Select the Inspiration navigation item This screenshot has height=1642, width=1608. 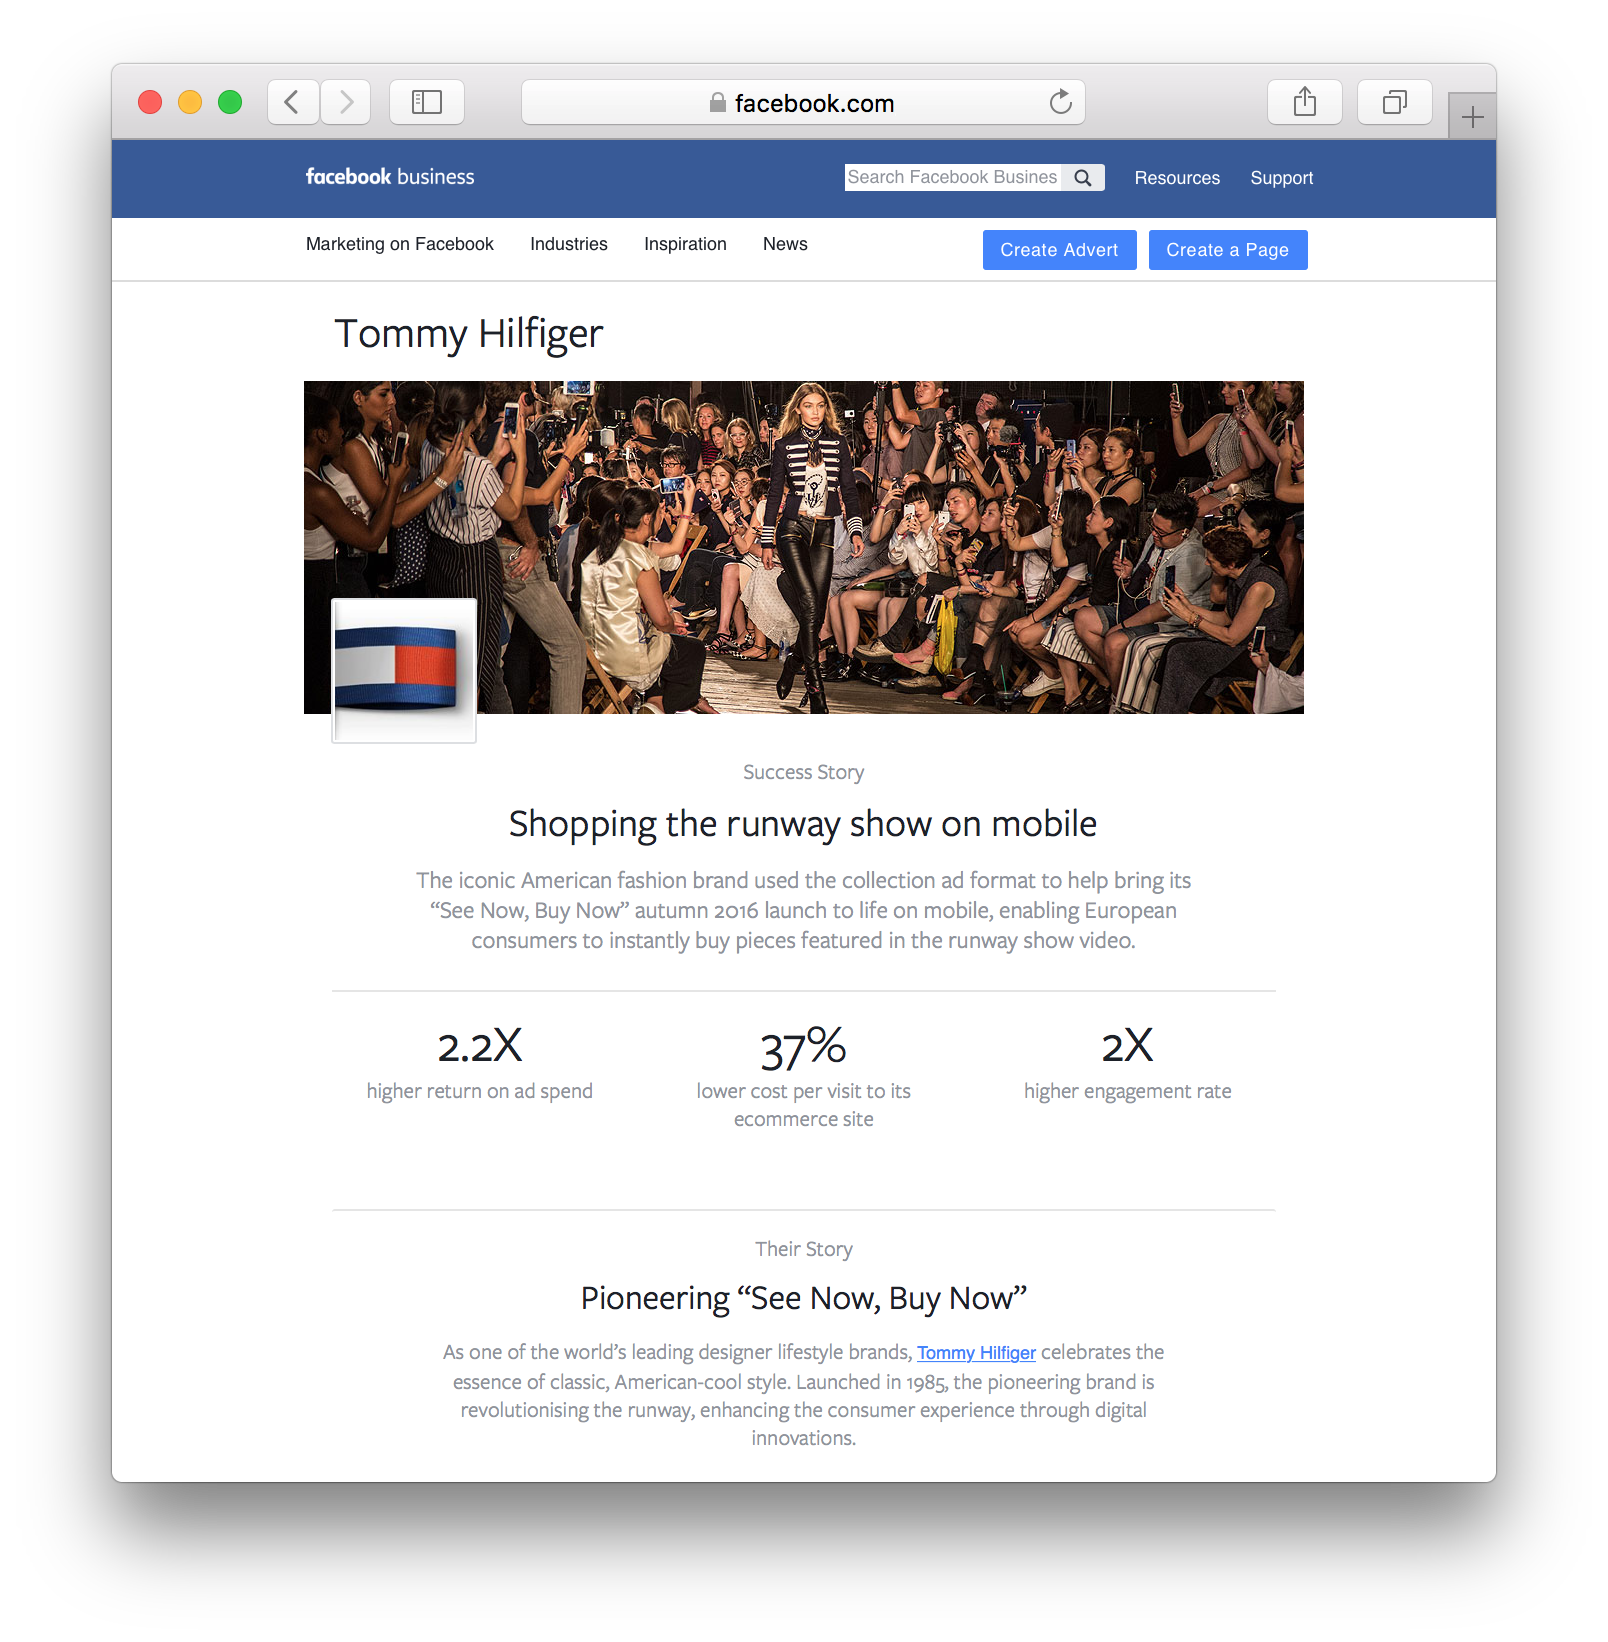685,244
